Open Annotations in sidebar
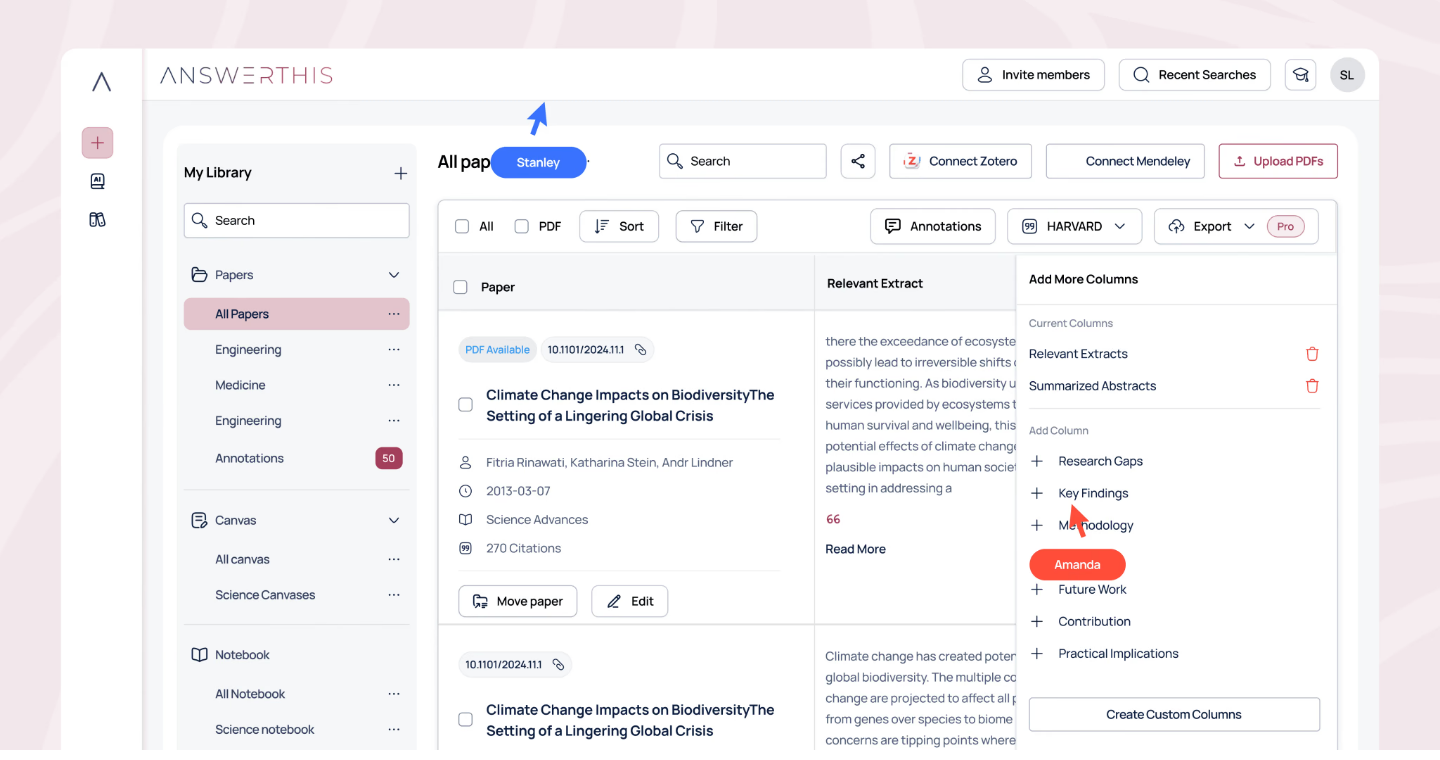 click(249, 458)
